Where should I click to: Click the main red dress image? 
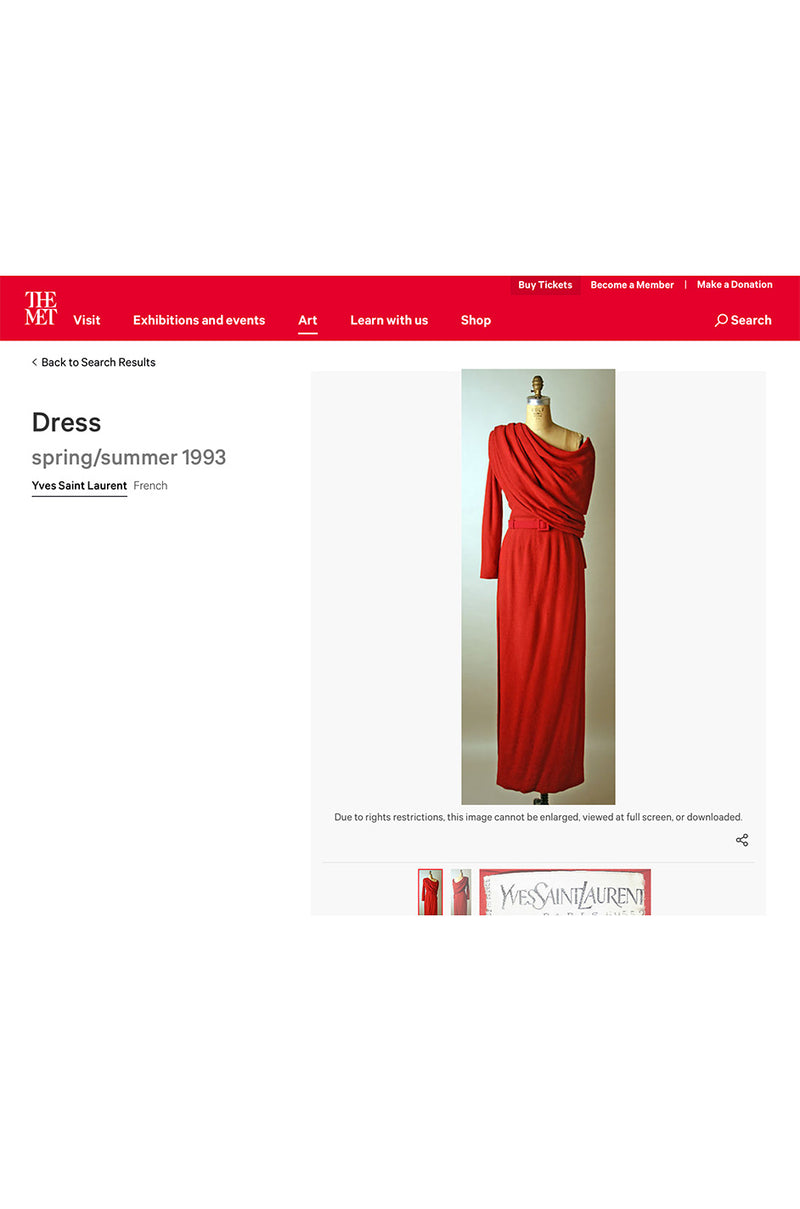pyautogui.click(x=538, y=587)
